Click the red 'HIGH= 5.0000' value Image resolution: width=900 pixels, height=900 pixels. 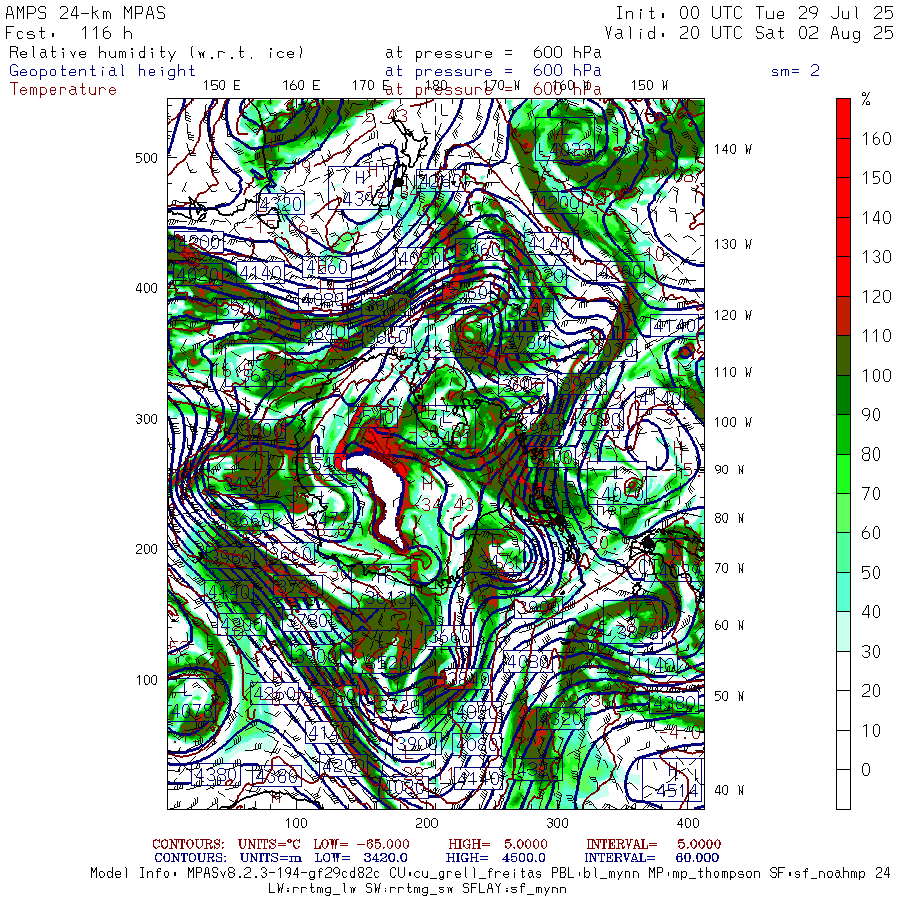(498, 844)
